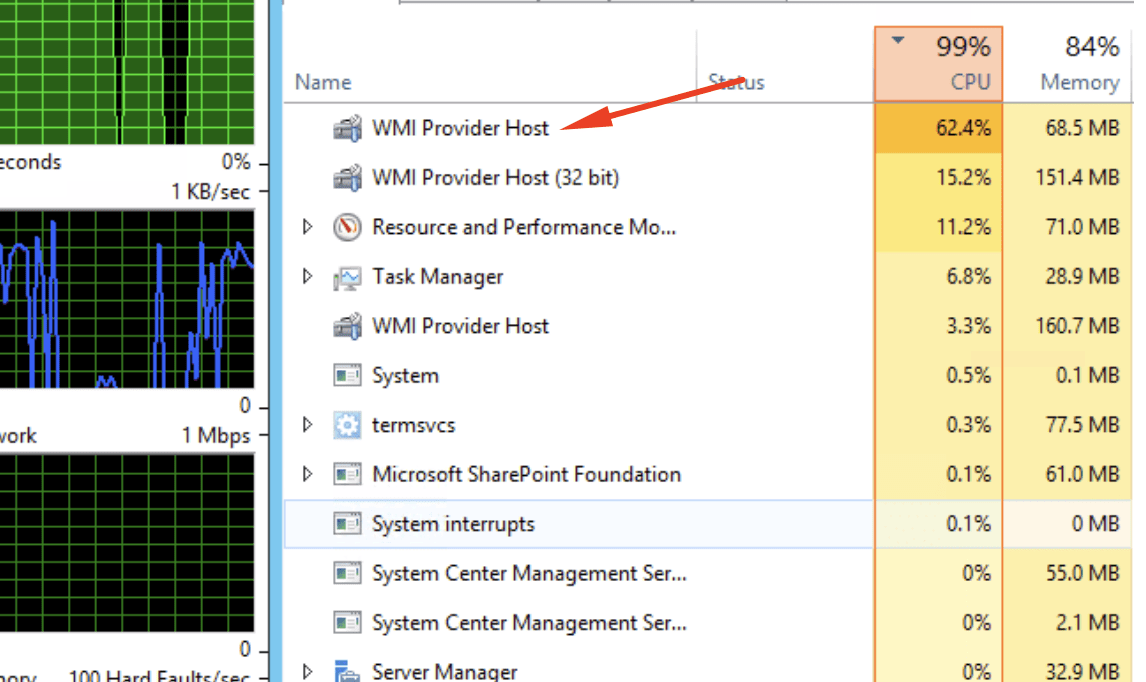1146x682 pixels.
Task: Click the 6.8% CPU value cell
Action: 938,277
